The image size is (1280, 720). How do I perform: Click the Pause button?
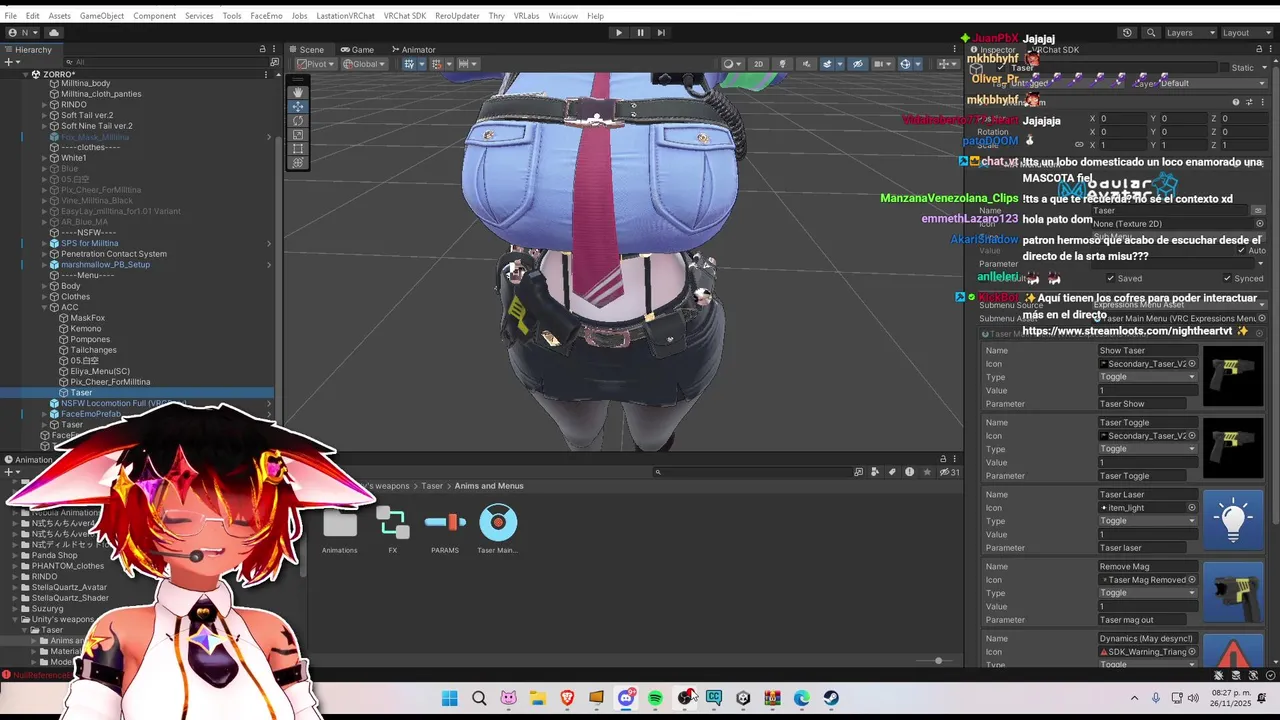640,33
